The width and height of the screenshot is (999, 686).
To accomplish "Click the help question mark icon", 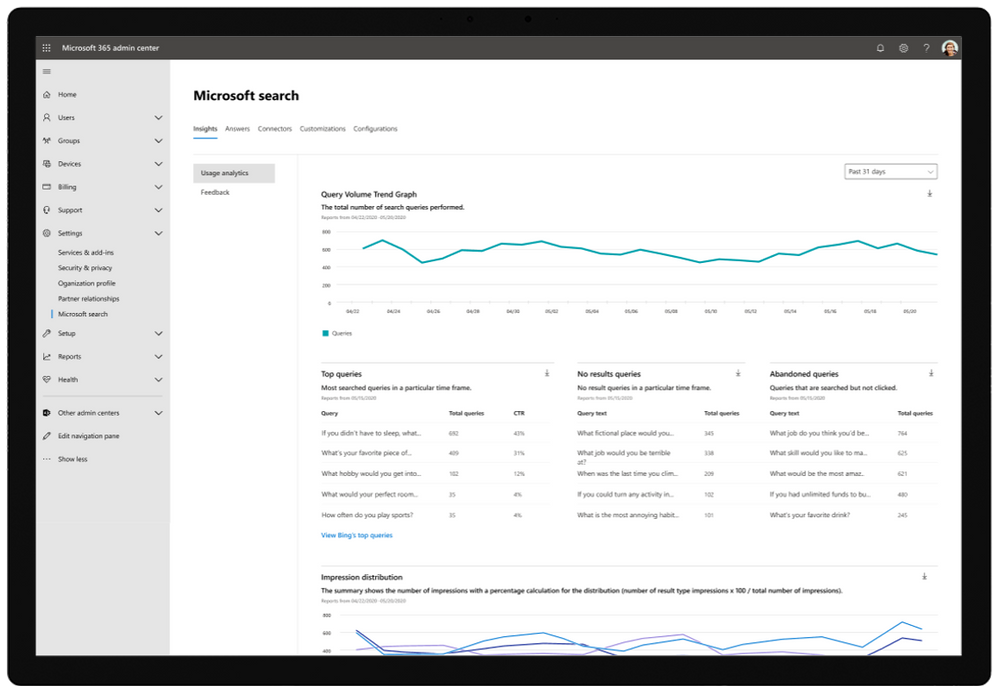I will 926,48.
